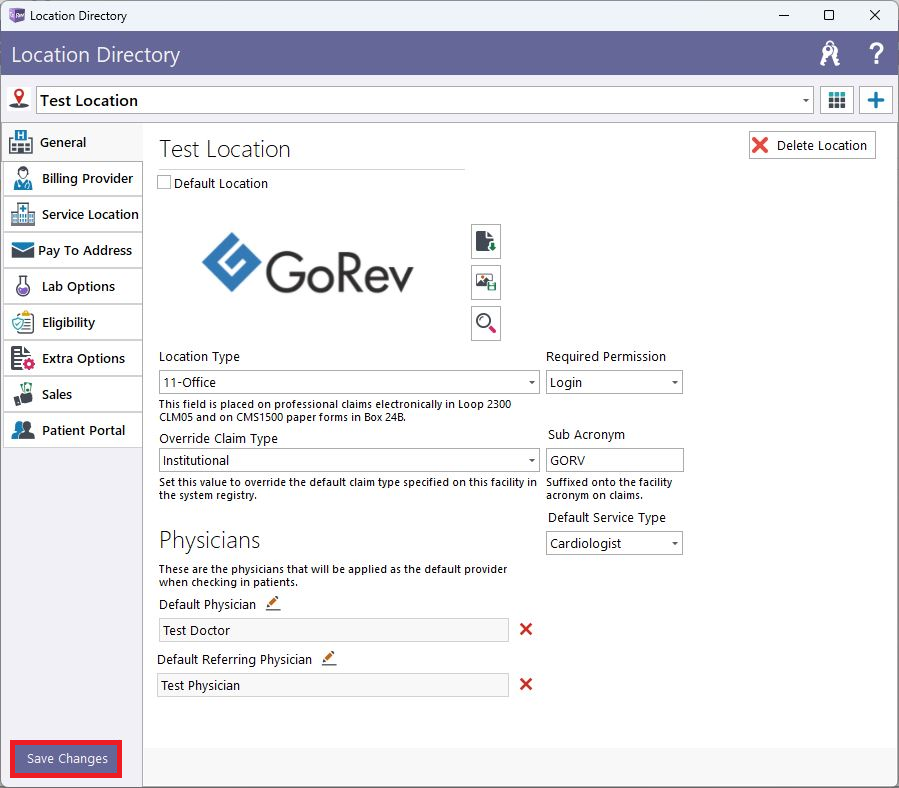Click the permissions keys icon in header
The width and height of the screenshot is (899, 788).
click(x=830, y=54)
